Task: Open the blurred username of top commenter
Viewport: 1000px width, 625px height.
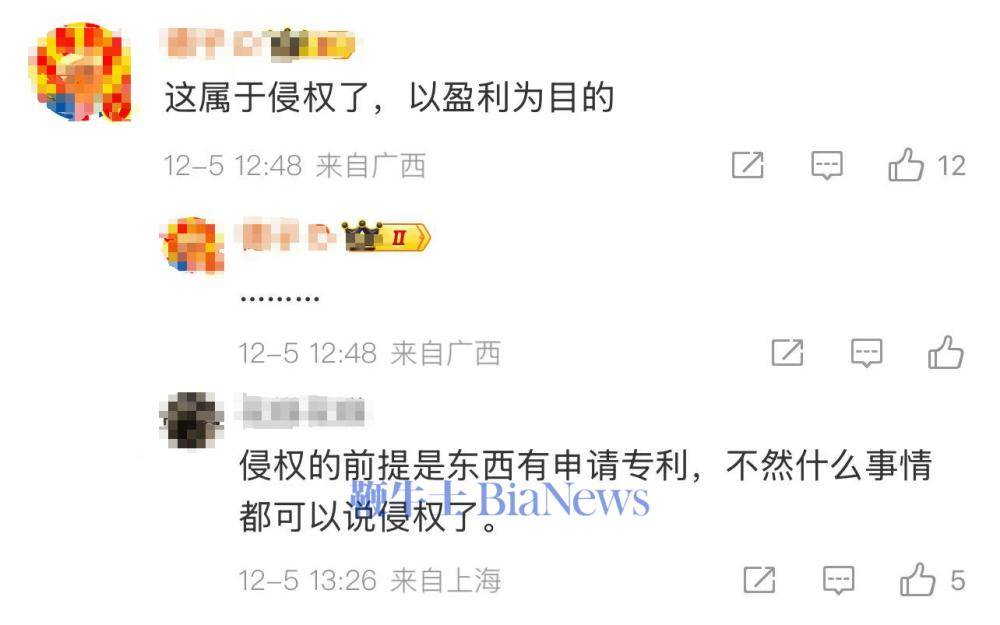Action: pyautogui.click(x=214, y=44)
